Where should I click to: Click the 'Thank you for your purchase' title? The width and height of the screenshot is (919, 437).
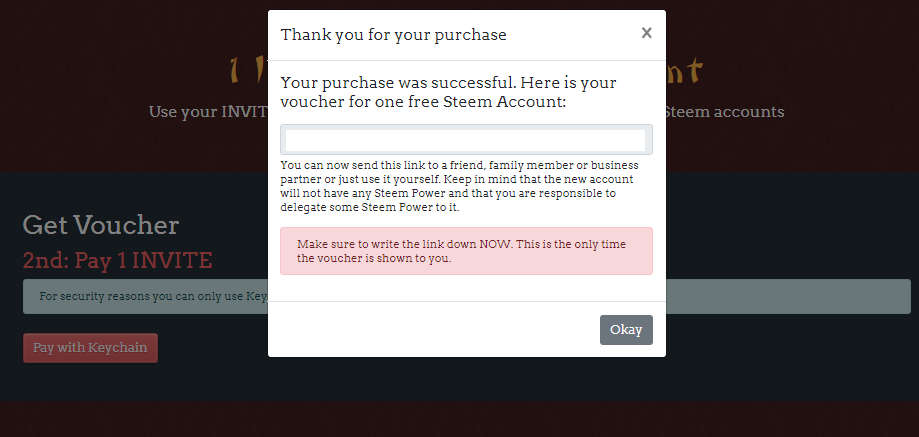393,35
